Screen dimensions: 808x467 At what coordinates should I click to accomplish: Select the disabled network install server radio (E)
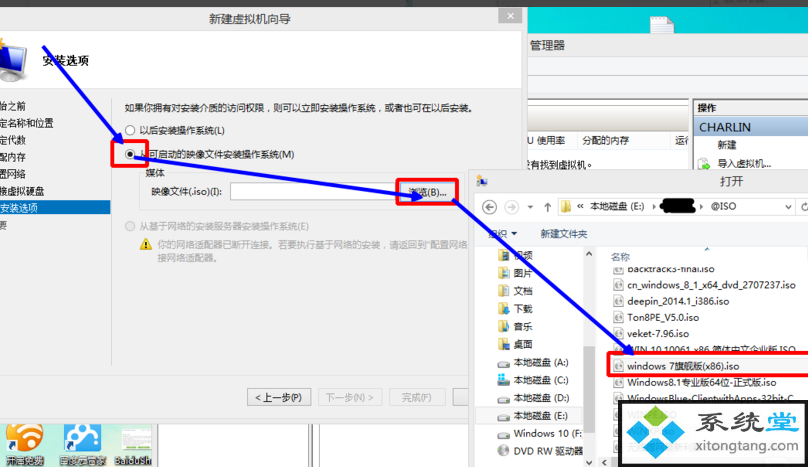(130, 226)
